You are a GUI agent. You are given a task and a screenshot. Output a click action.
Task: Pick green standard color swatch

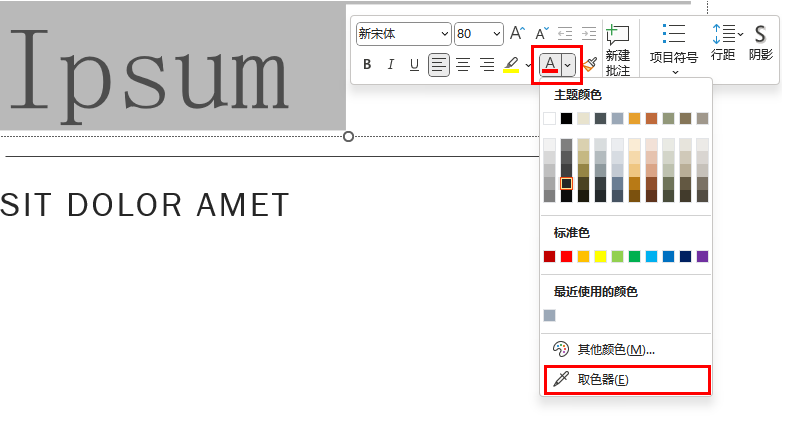click(634, 256)
